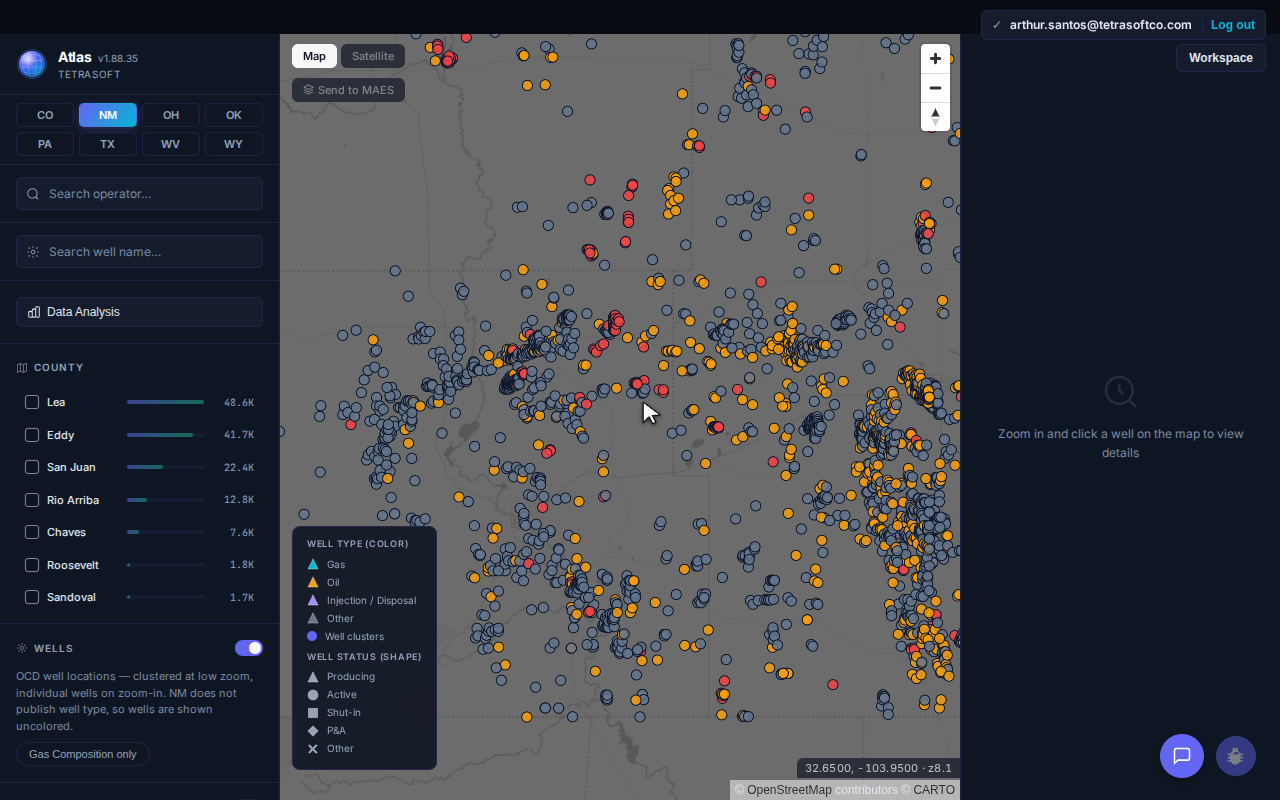This screenshot has height=800, width=1280.
Task: Select the WY state tab
Action: pos(234,144)
